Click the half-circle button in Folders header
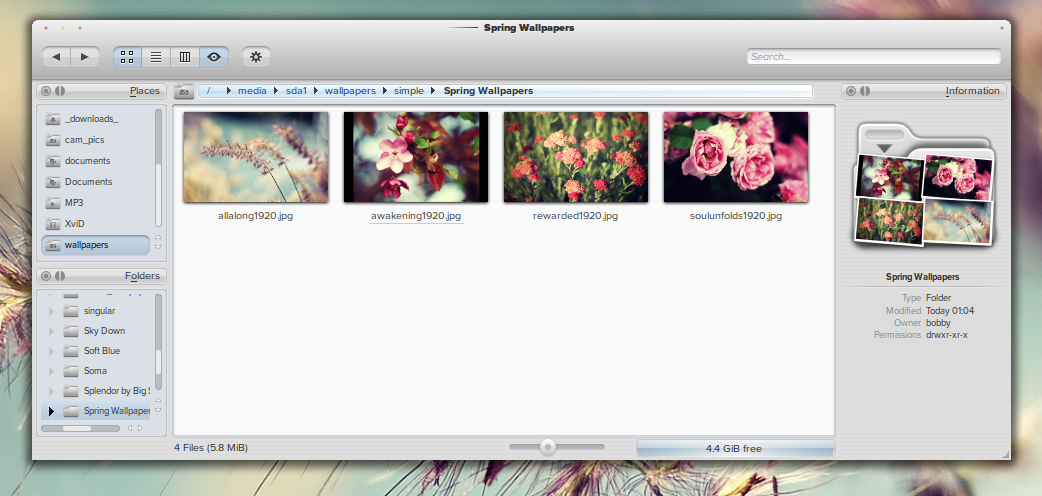 59,276
